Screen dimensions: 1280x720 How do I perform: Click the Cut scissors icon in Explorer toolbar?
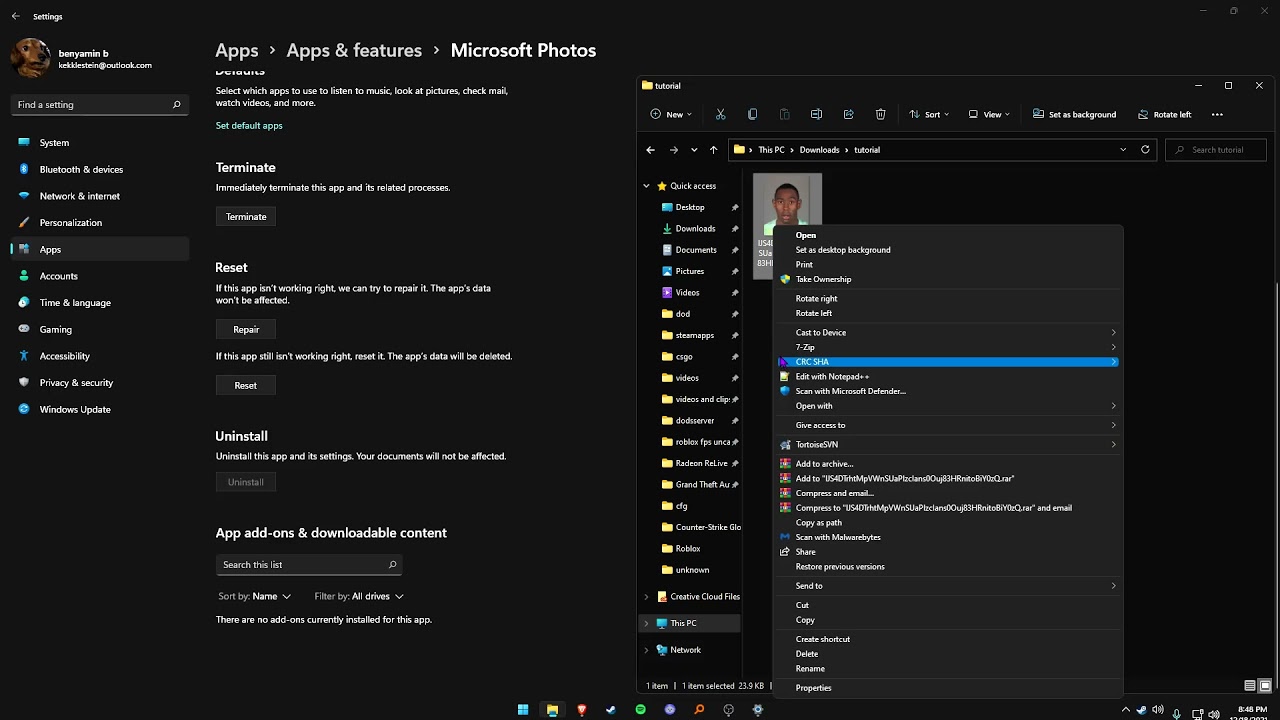(720, 114)
